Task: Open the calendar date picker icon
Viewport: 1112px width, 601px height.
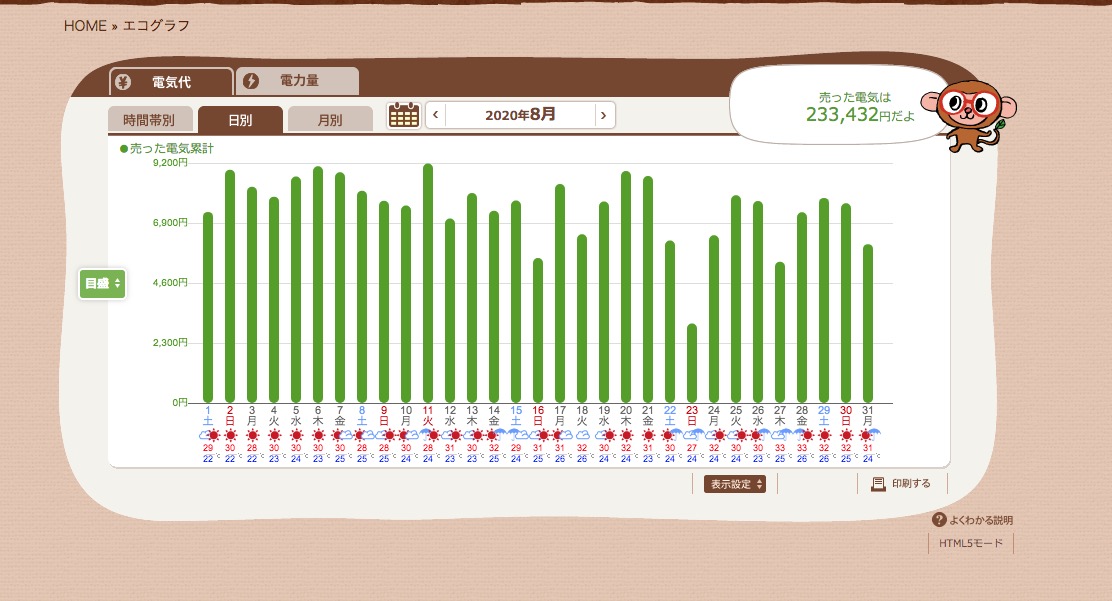Action: (x=403, y=115)
